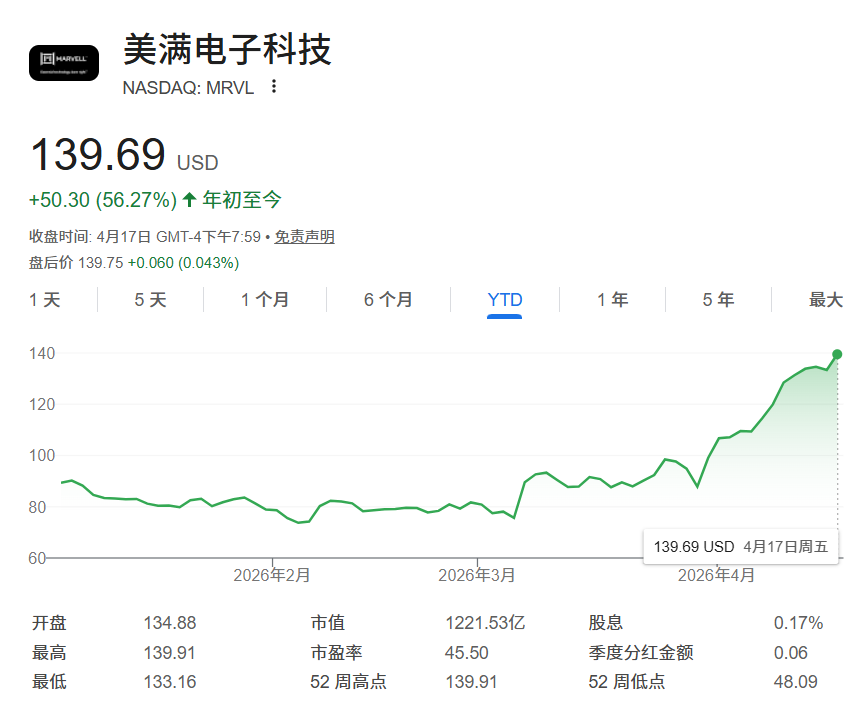Click the Marvell company logo
Screen dimensions: 867x710
[x=64, y=62]
